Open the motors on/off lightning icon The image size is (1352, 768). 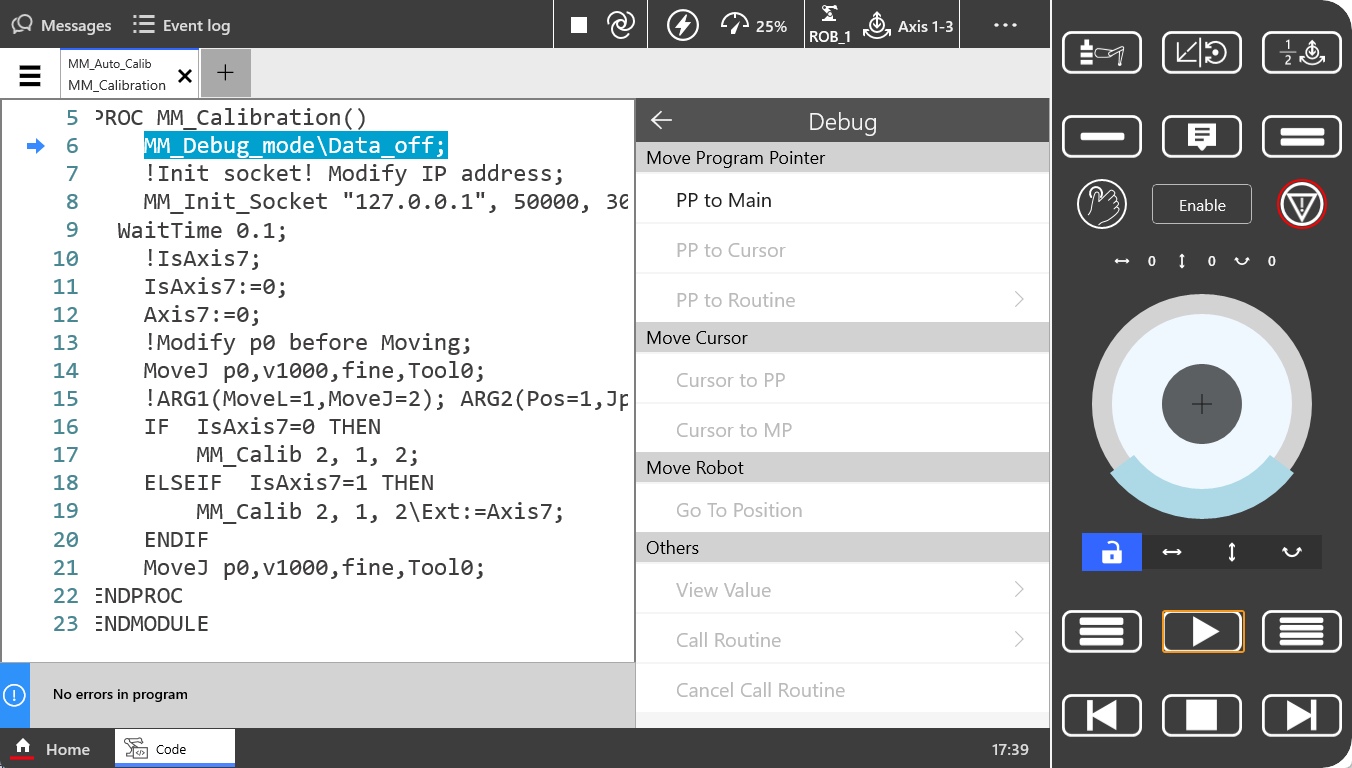[683, 25]
